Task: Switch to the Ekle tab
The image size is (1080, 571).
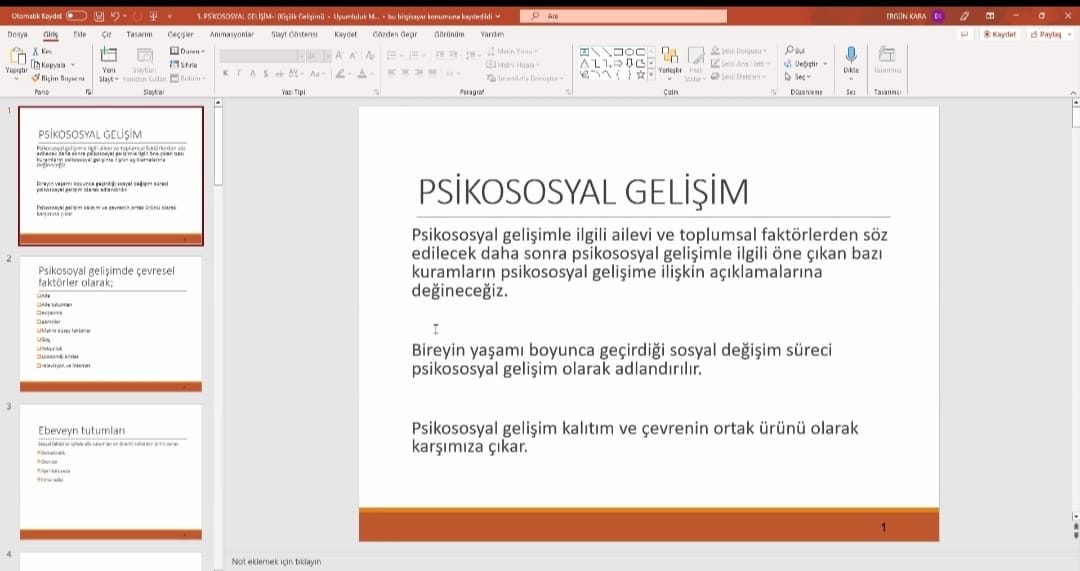Action: coord(80,34)
